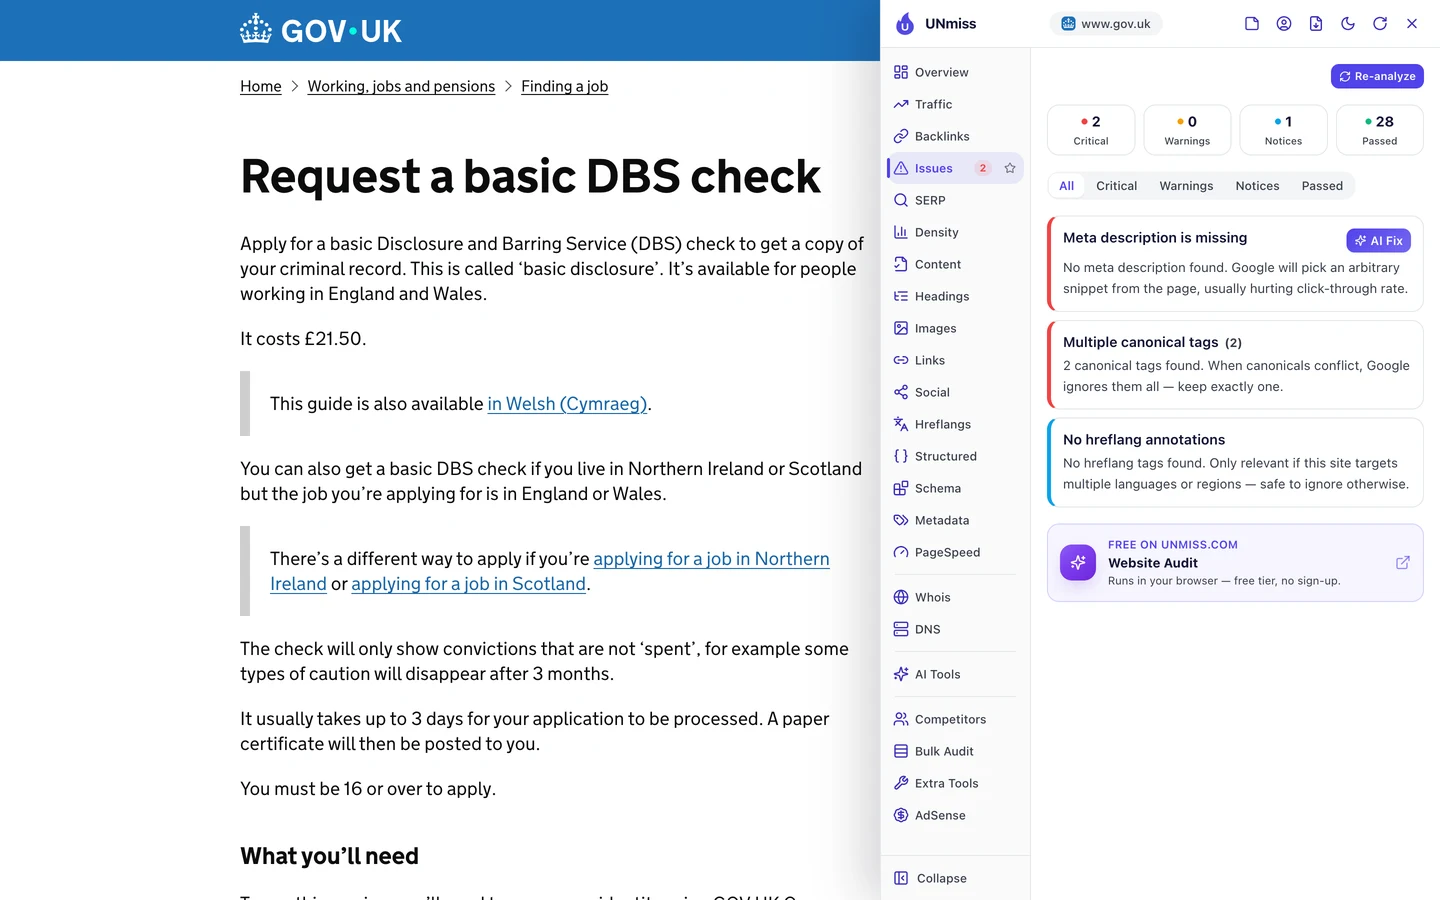
Task: Open the 'Multiple canonical tags' issue card
Action: [1235, 364]
